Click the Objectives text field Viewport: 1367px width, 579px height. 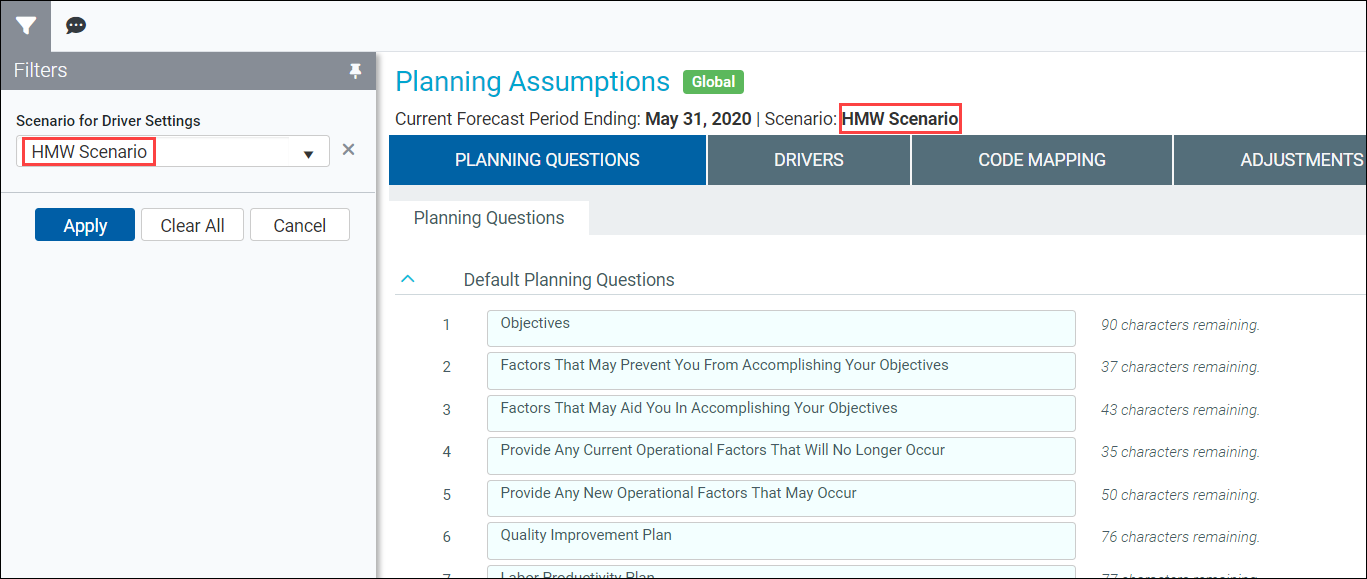[781, 328]
